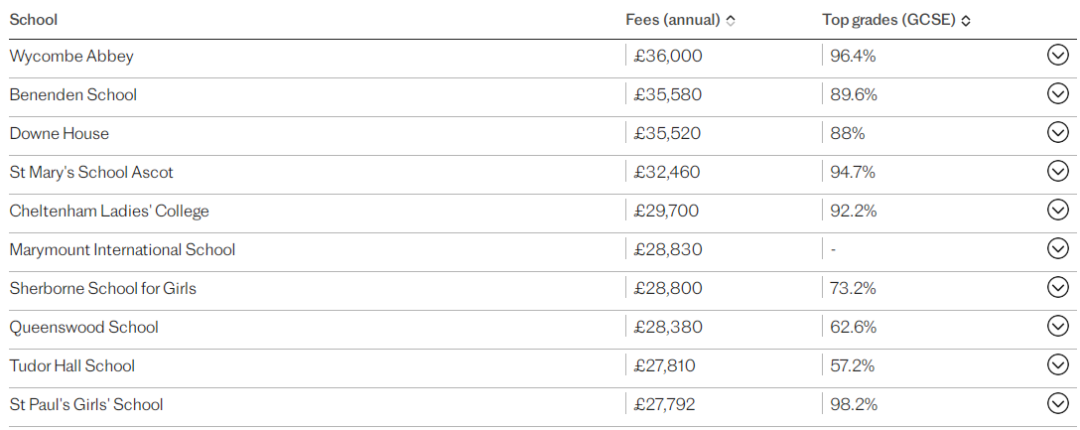Click the Top grades (GCSE) header
Image resolution: width=1080 pixels, height=430 pixels.
pyautogui.click(x=889, y=20)
